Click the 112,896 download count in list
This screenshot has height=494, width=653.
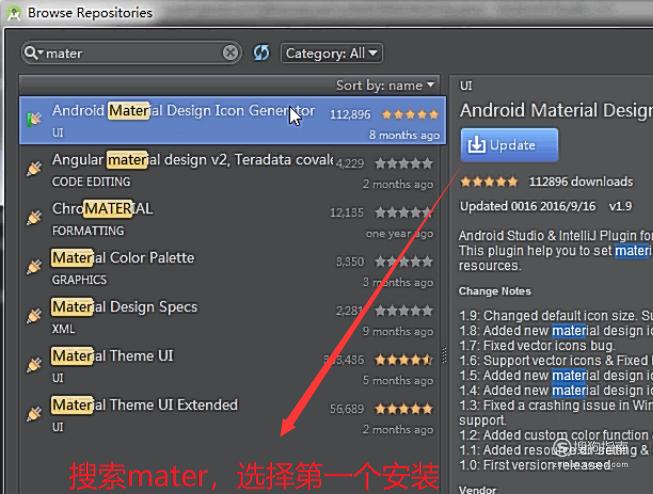(350, 115)
